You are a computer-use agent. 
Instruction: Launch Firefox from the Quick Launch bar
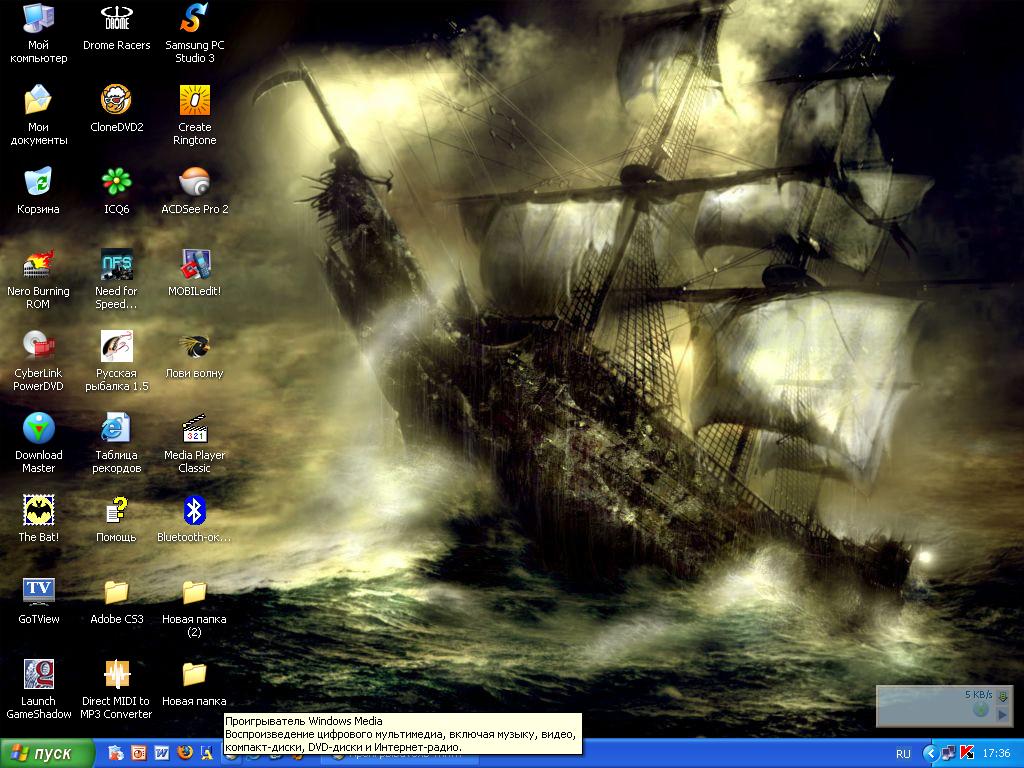click(x=185, y=753)
